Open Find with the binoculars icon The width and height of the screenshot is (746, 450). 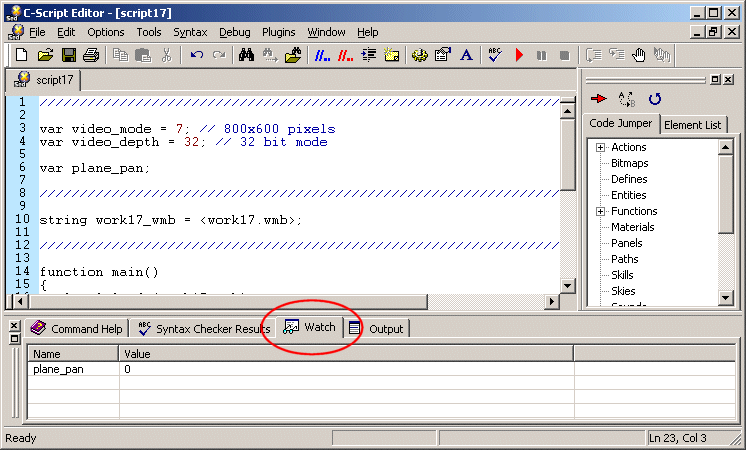pyautogui.click(x=246, y=55)
